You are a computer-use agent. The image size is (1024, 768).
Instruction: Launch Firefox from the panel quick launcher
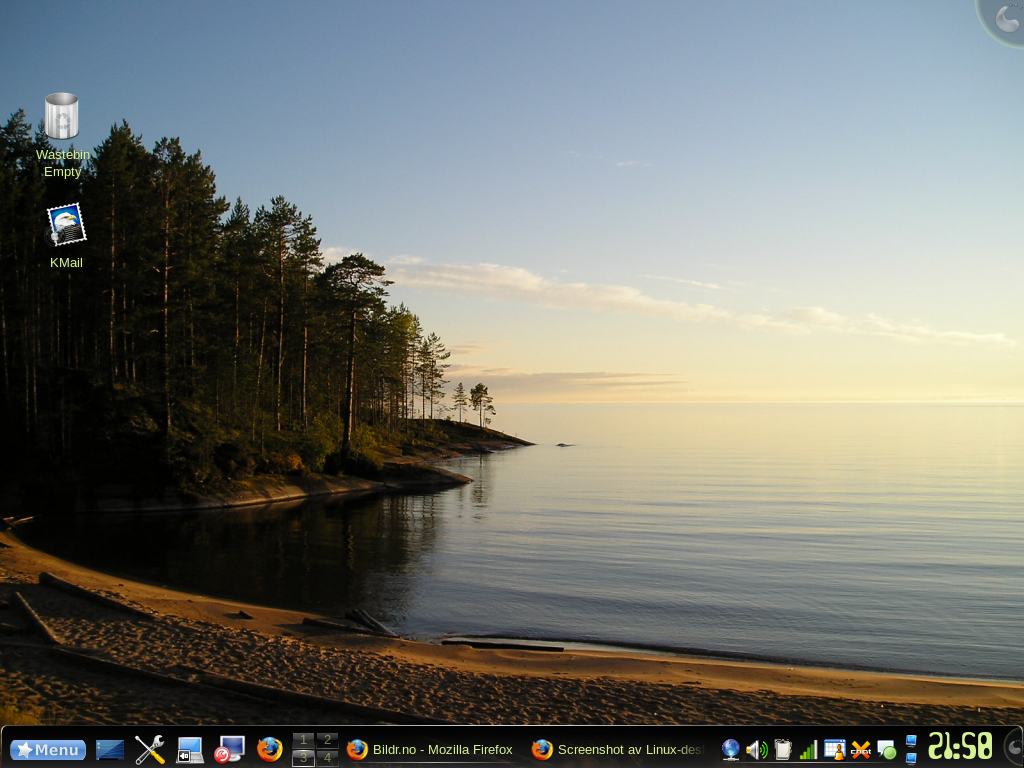[270, 749]
